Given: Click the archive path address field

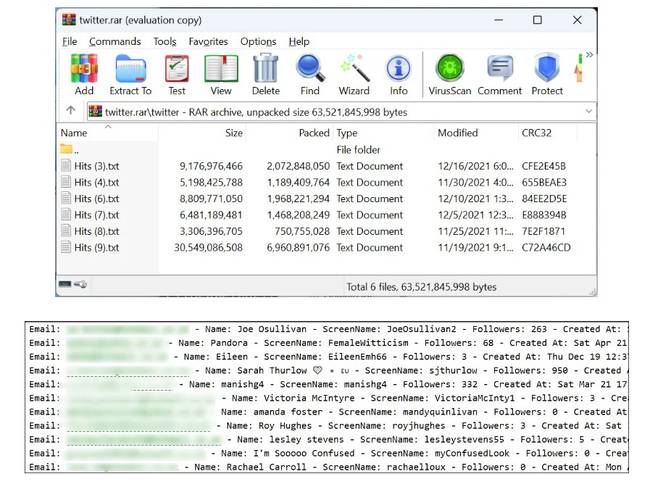Looking at the screenshot, I should (x=342, y=112).
